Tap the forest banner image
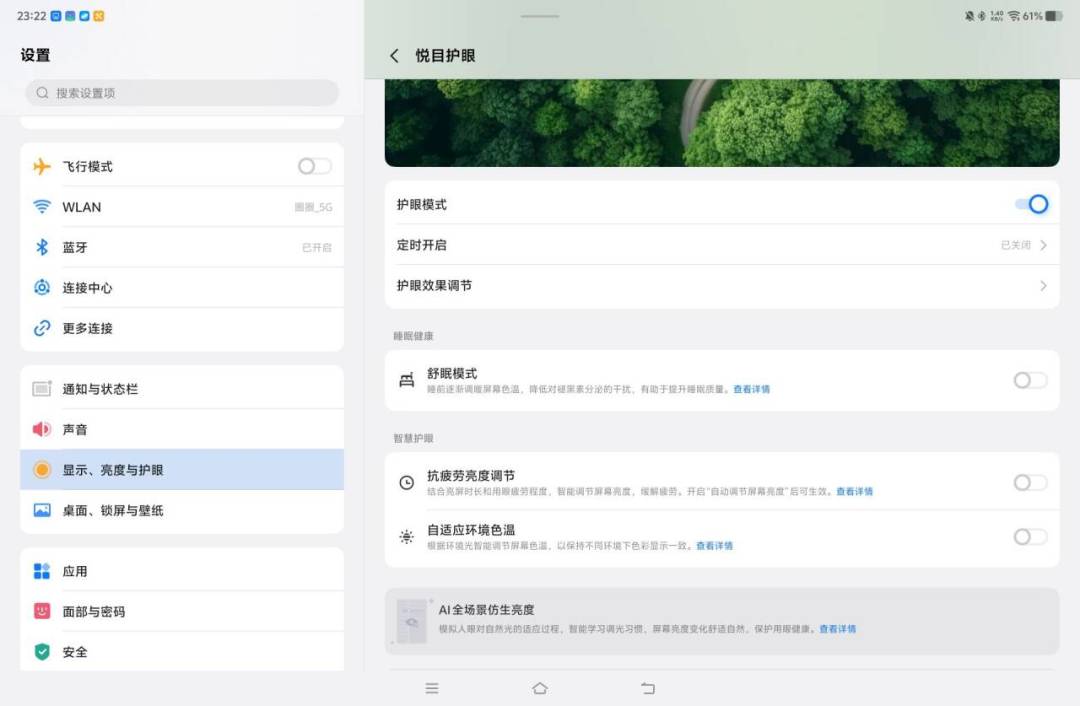The image size is (1080, 706). [x=722, y=123]
